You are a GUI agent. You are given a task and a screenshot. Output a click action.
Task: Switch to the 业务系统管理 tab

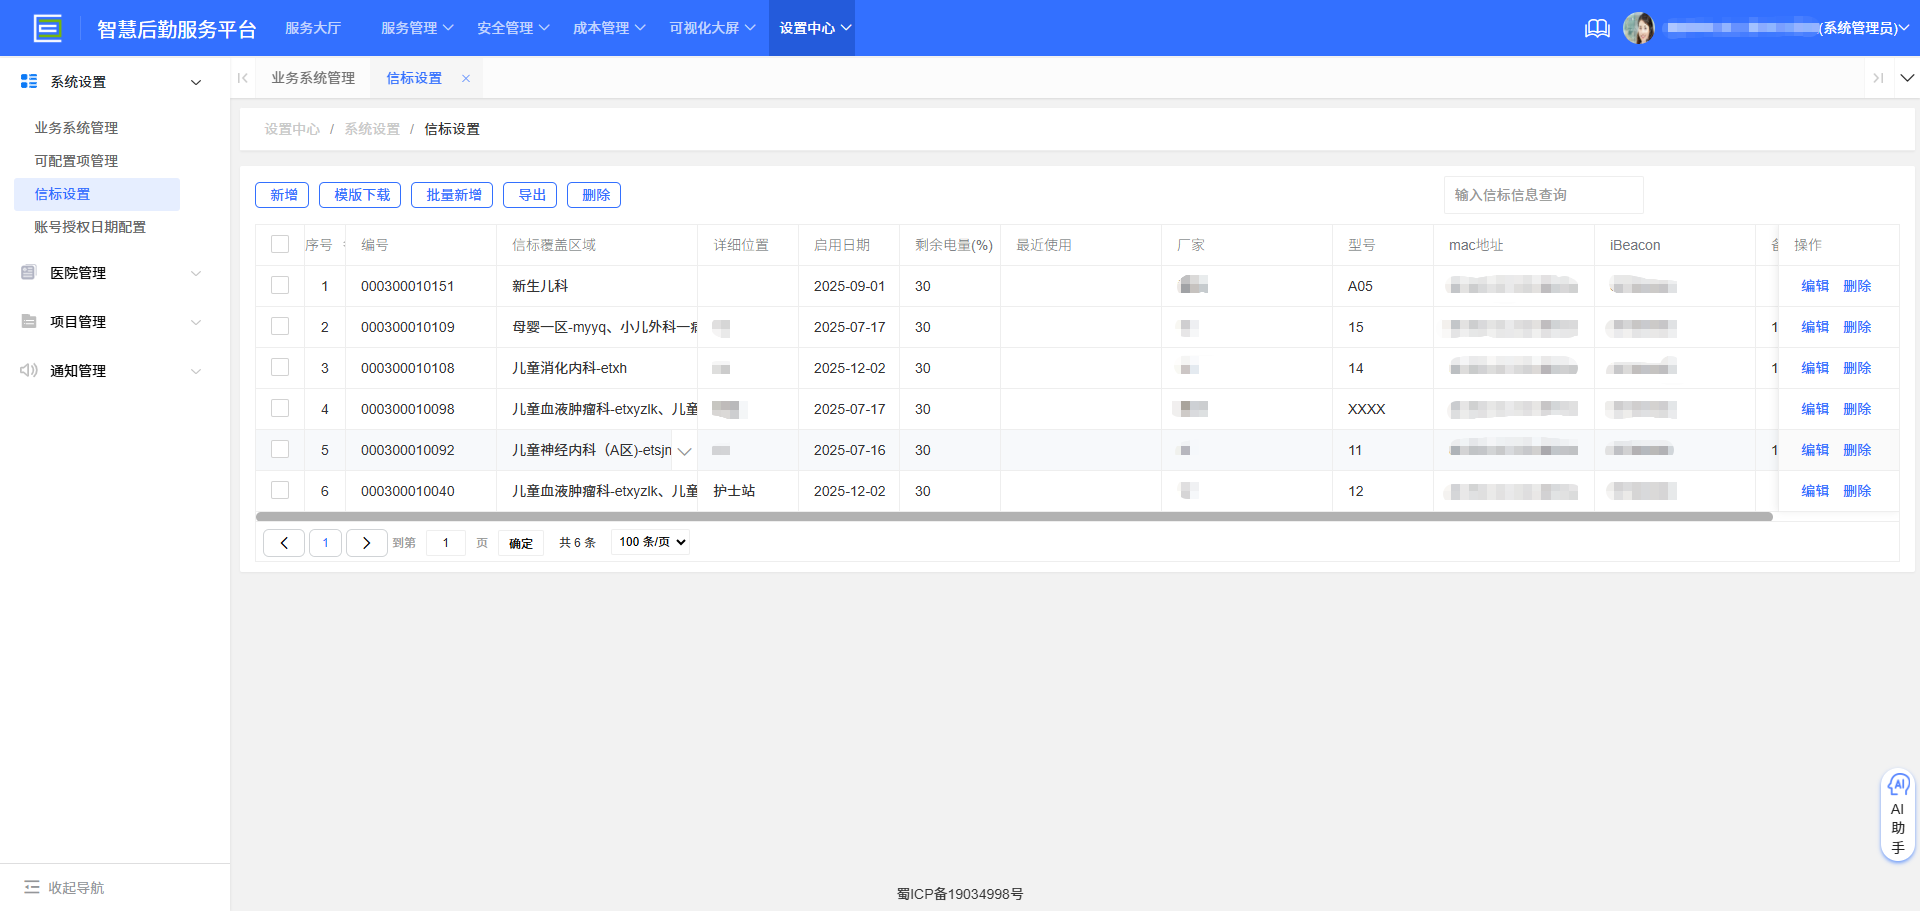312,77
